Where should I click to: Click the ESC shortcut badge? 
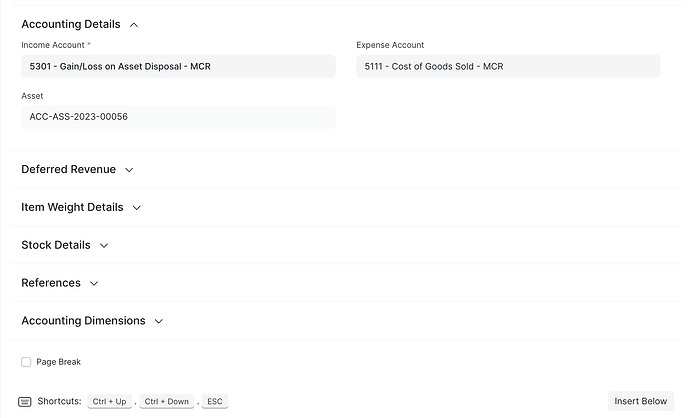click(x=215, y=401)
